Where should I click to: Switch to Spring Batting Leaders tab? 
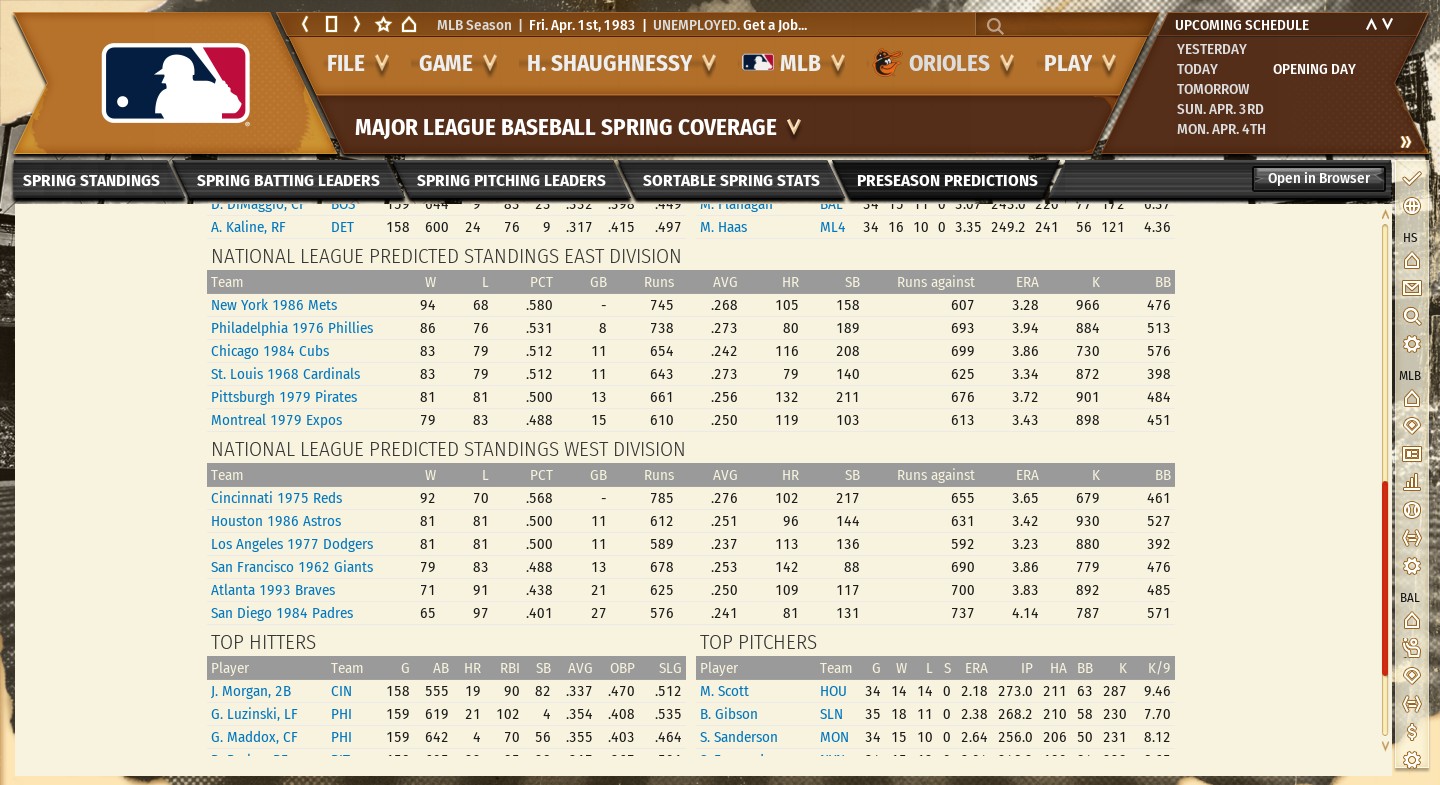(288, 181)
